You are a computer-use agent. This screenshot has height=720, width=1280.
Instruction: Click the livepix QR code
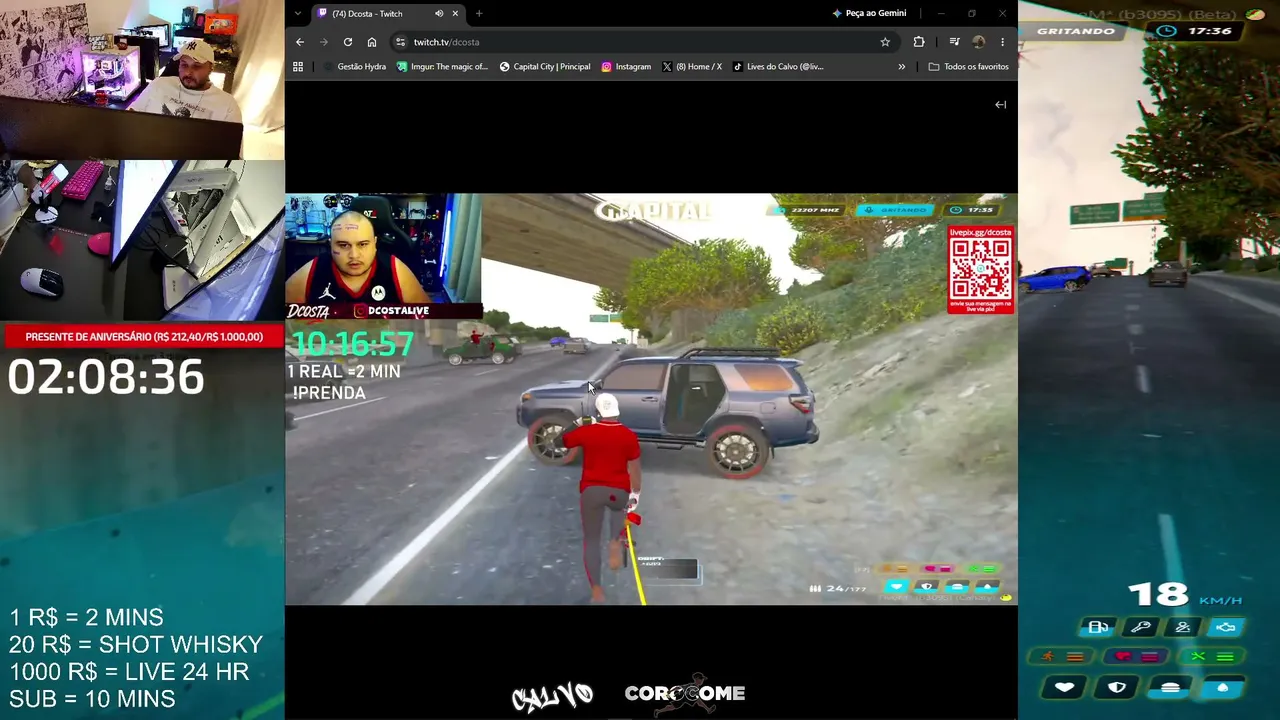click(x=981, y=270)
